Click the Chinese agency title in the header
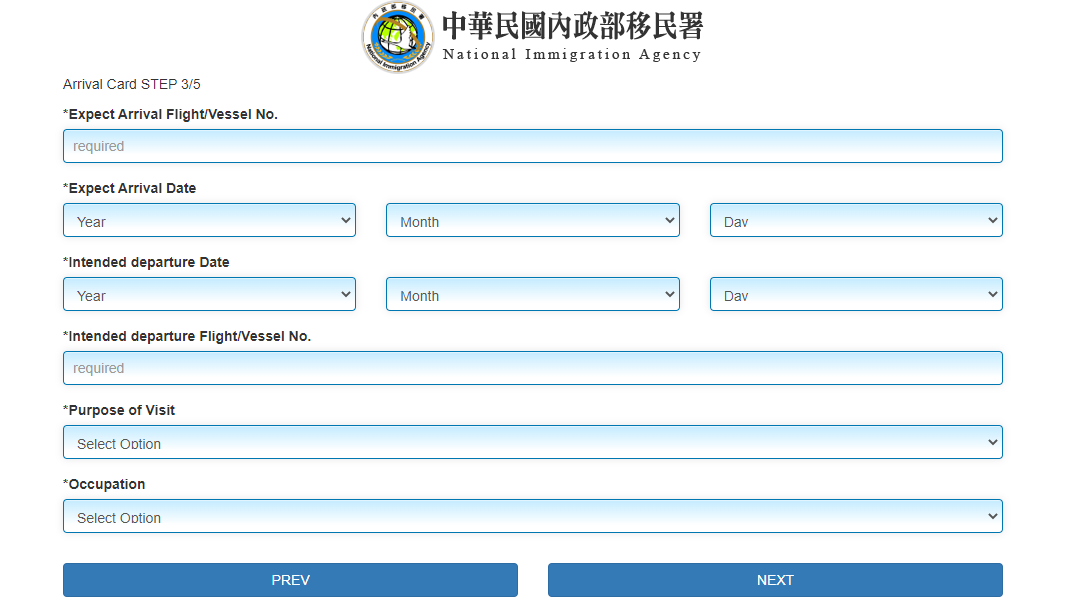Viewport: 1066px width, 615px height. [572, 25]
